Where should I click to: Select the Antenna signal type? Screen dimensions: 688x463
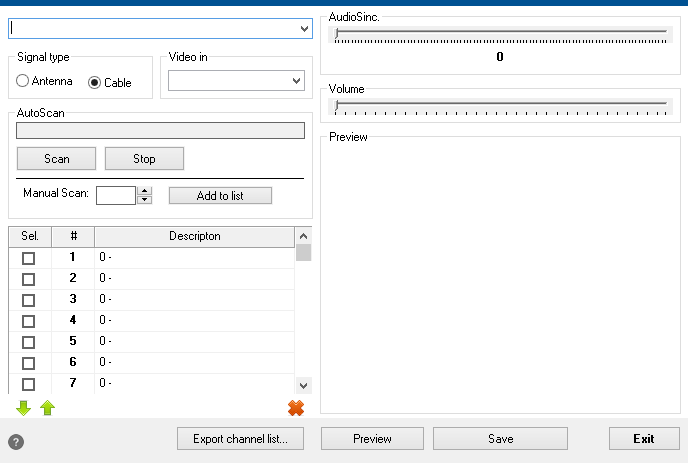[23, 82]
